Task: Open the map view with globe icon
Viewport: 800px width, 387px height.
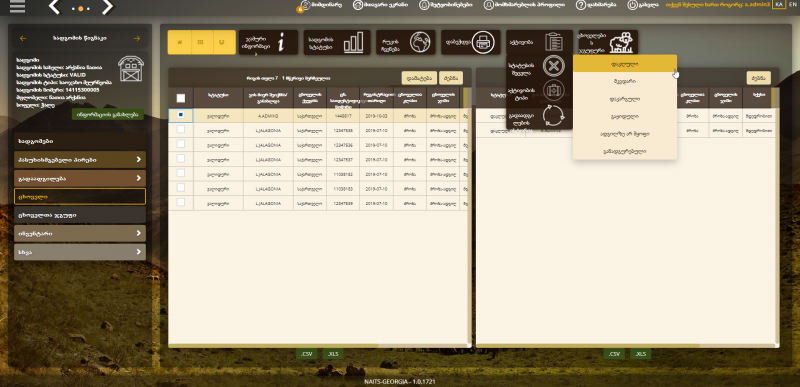Action: (x=406, y=42)
